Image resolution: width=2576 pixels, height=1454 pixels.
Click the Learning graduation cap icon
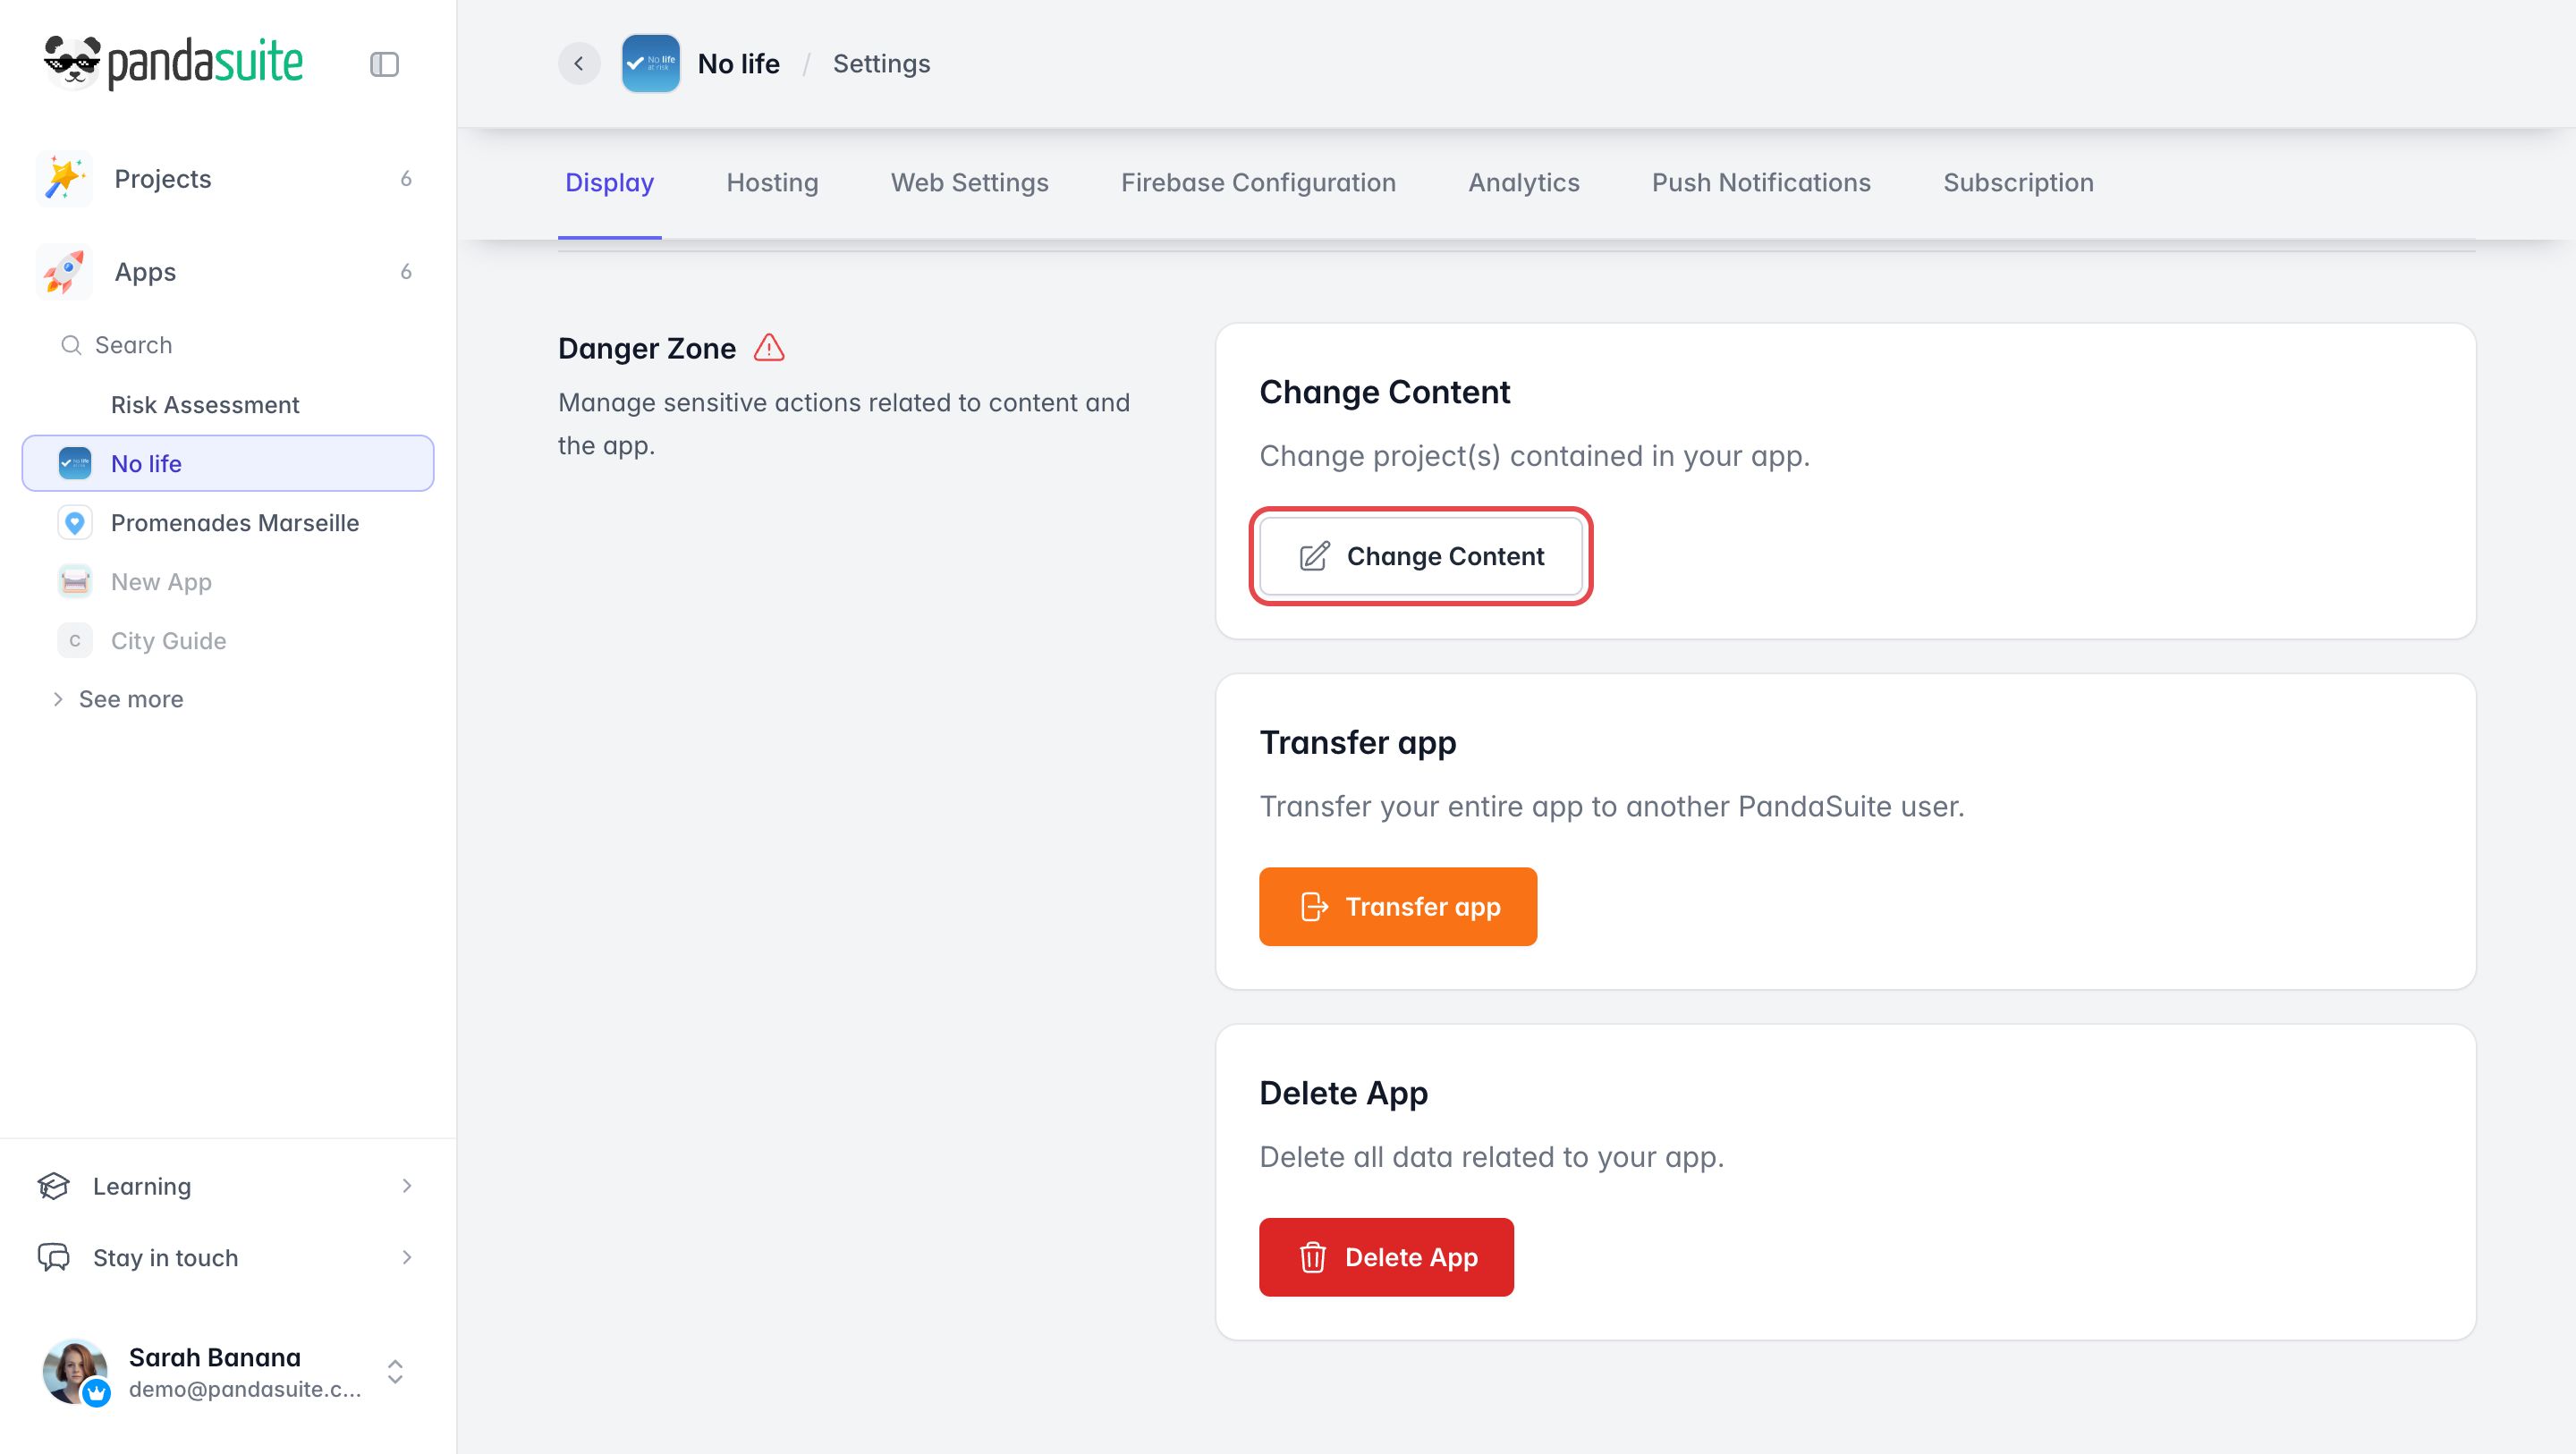54,1186
